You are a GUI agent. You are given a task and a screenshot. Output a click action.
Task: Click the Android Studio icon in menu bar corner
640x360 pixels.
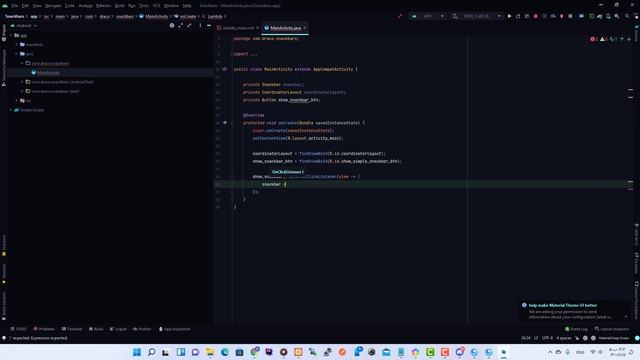coord(5,6)
